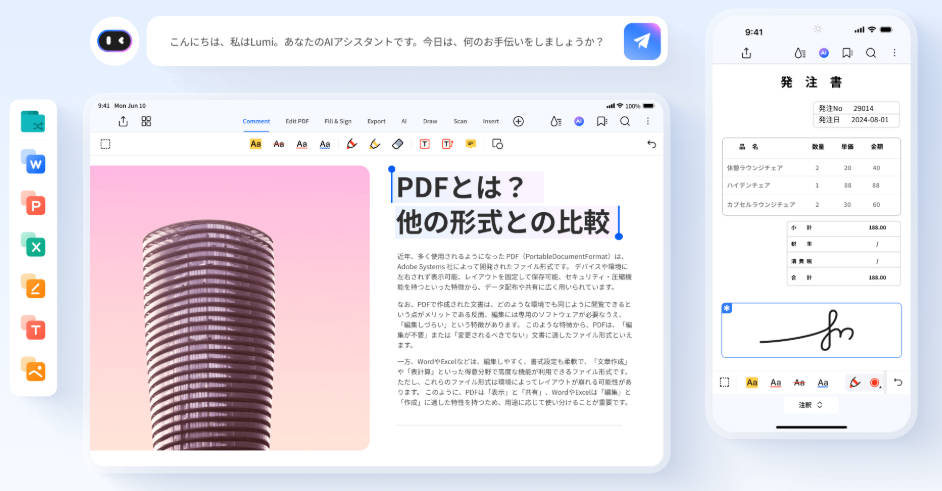Image resolution: width=942 pixels, height=491 pixels.
Task: Click undo arrow on tablet toolbar
Action: (x=651, y=144)
